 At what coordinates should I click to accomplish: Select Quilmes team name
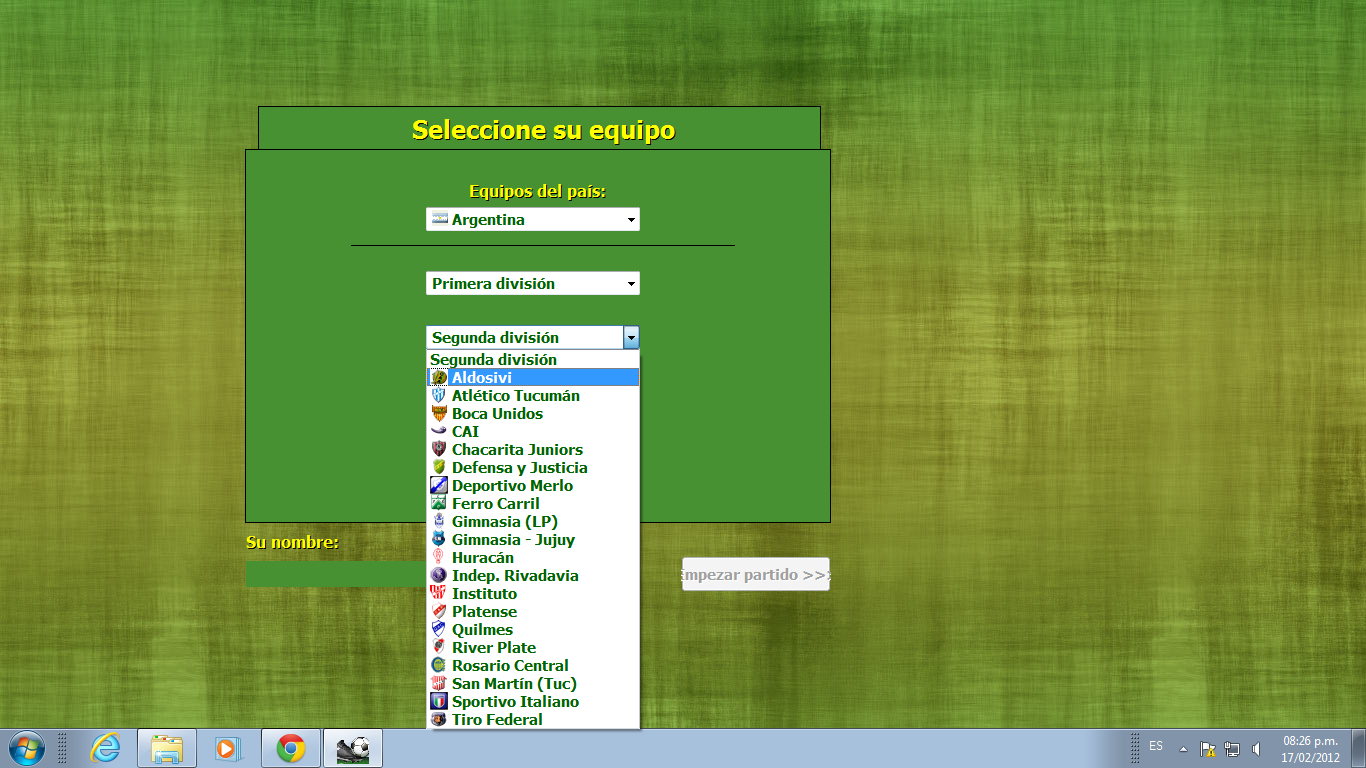coord(483,630)
